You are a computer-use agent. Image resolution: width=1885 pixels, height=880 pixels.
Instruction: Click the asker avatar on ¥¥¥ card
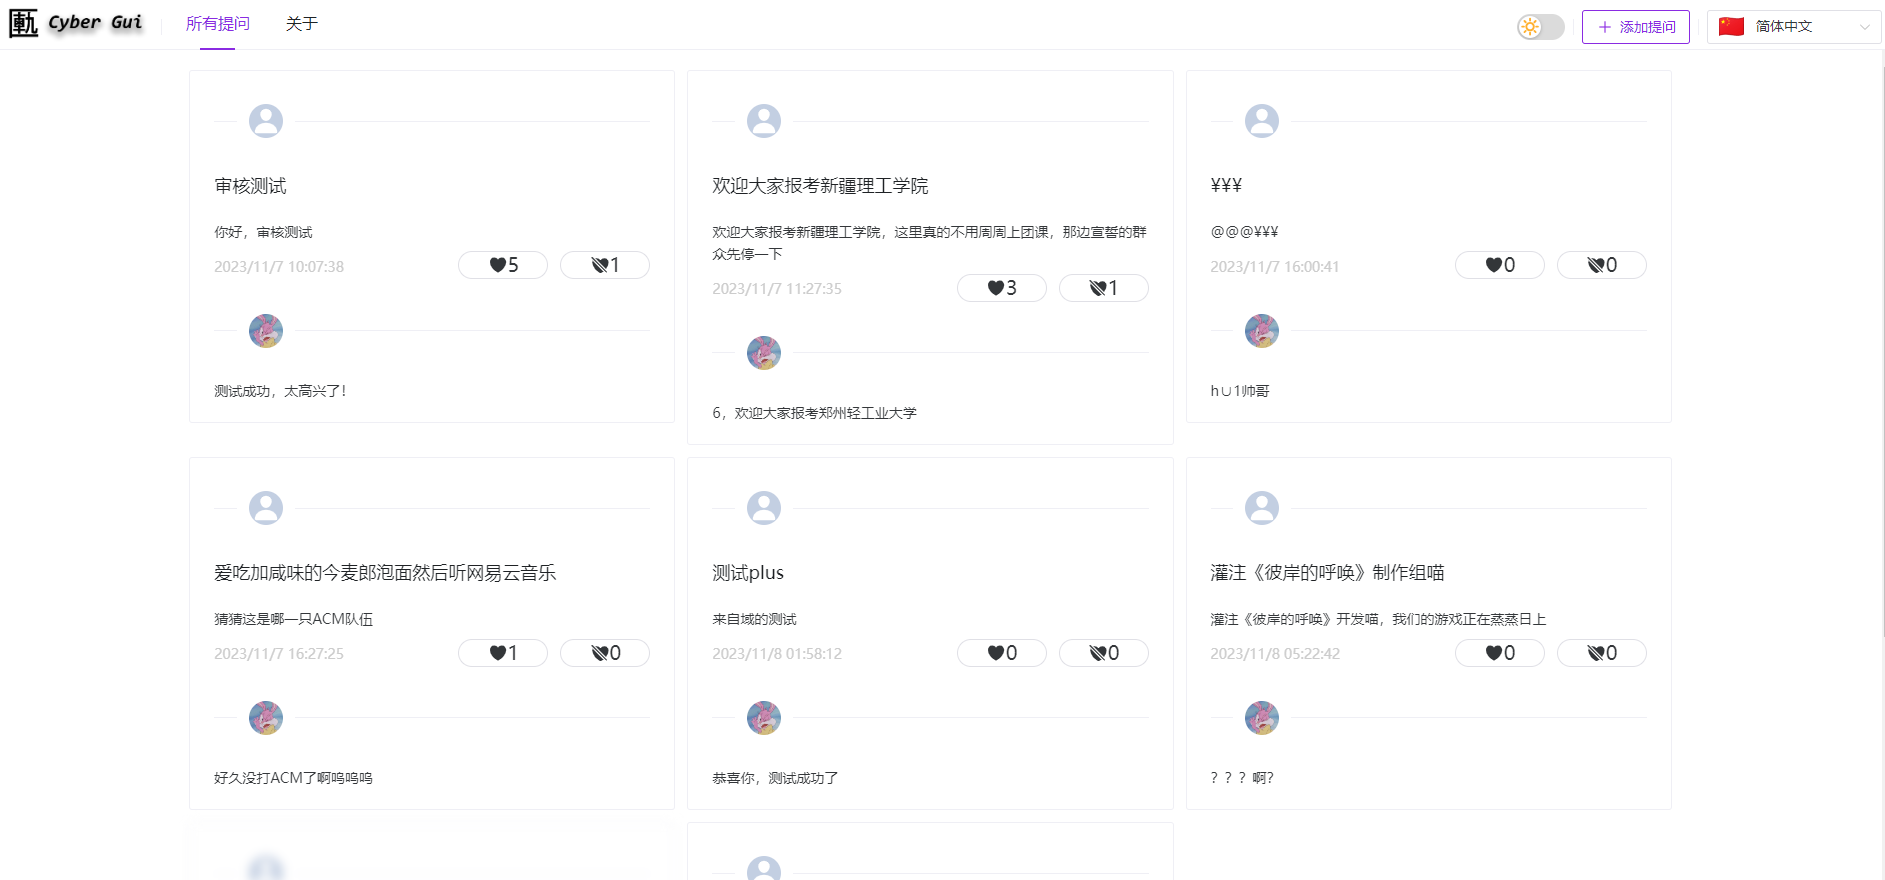click(1262, 121)
